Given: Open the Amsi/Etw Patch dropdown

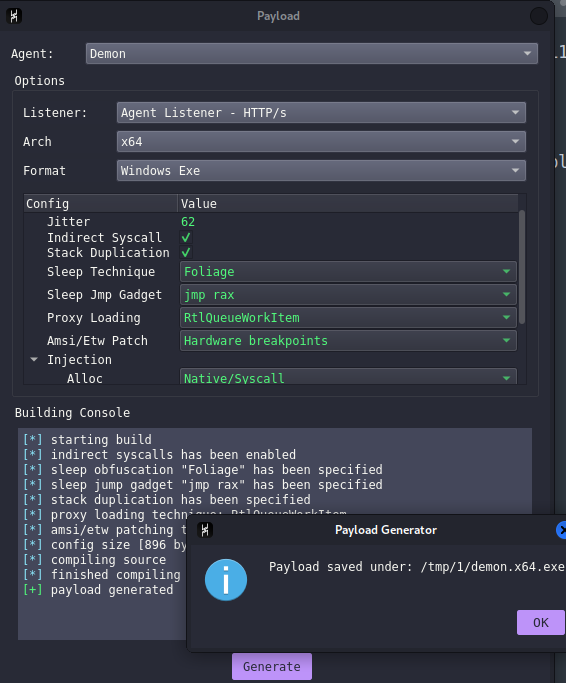Looking at the screenshot, I should tap(348, 341).
